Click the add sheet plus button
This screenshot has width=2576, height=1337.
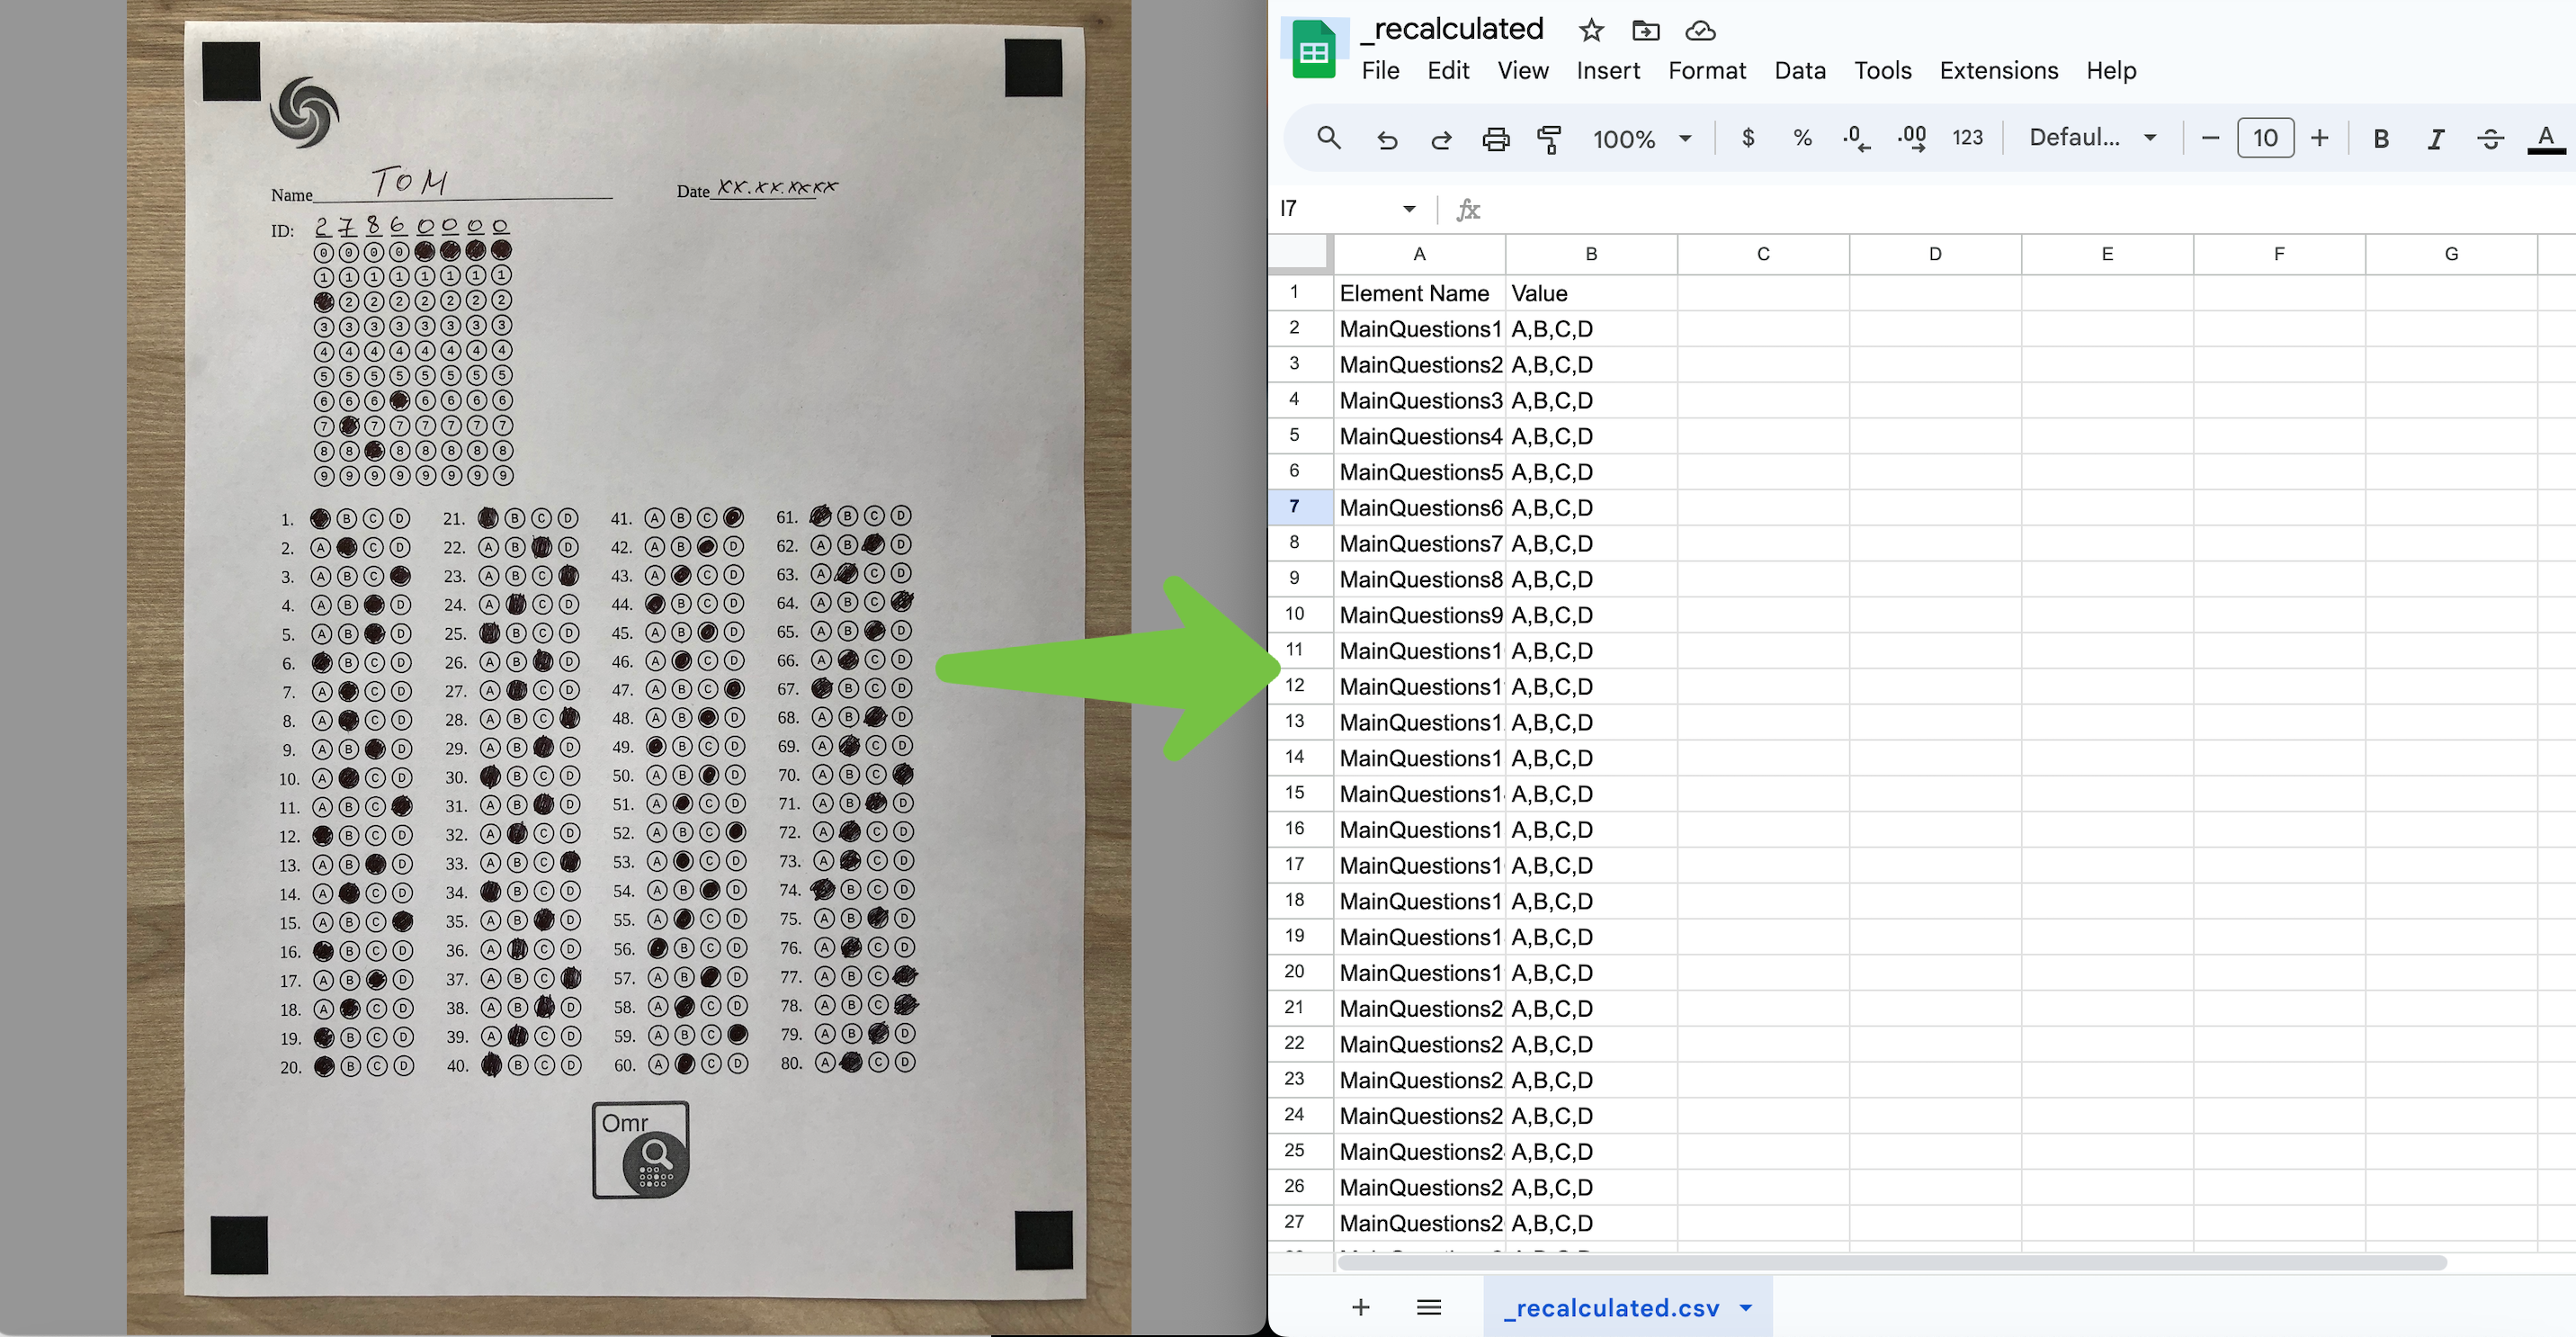click(x=1360, y=1306)
